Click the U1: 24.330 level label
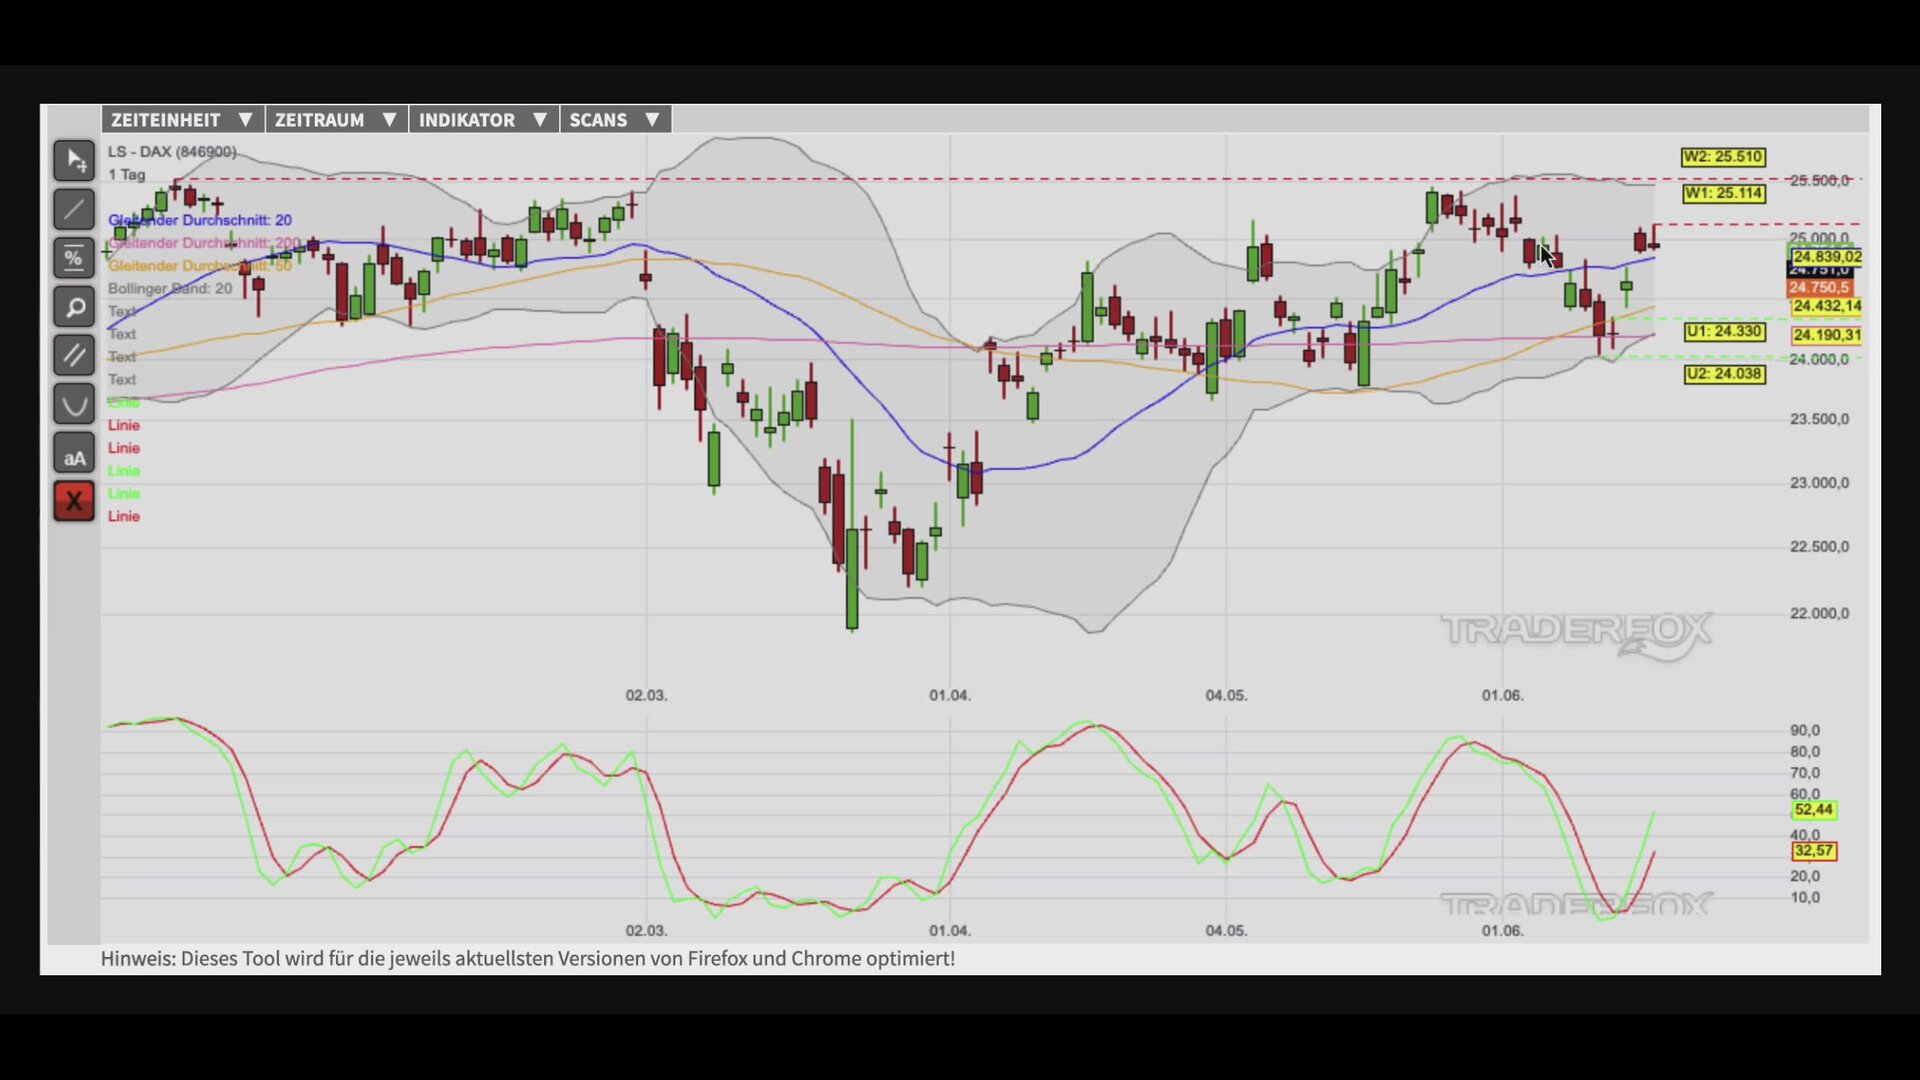Viewport: 1920px width, 1080px height. [x=1724, y=331]
